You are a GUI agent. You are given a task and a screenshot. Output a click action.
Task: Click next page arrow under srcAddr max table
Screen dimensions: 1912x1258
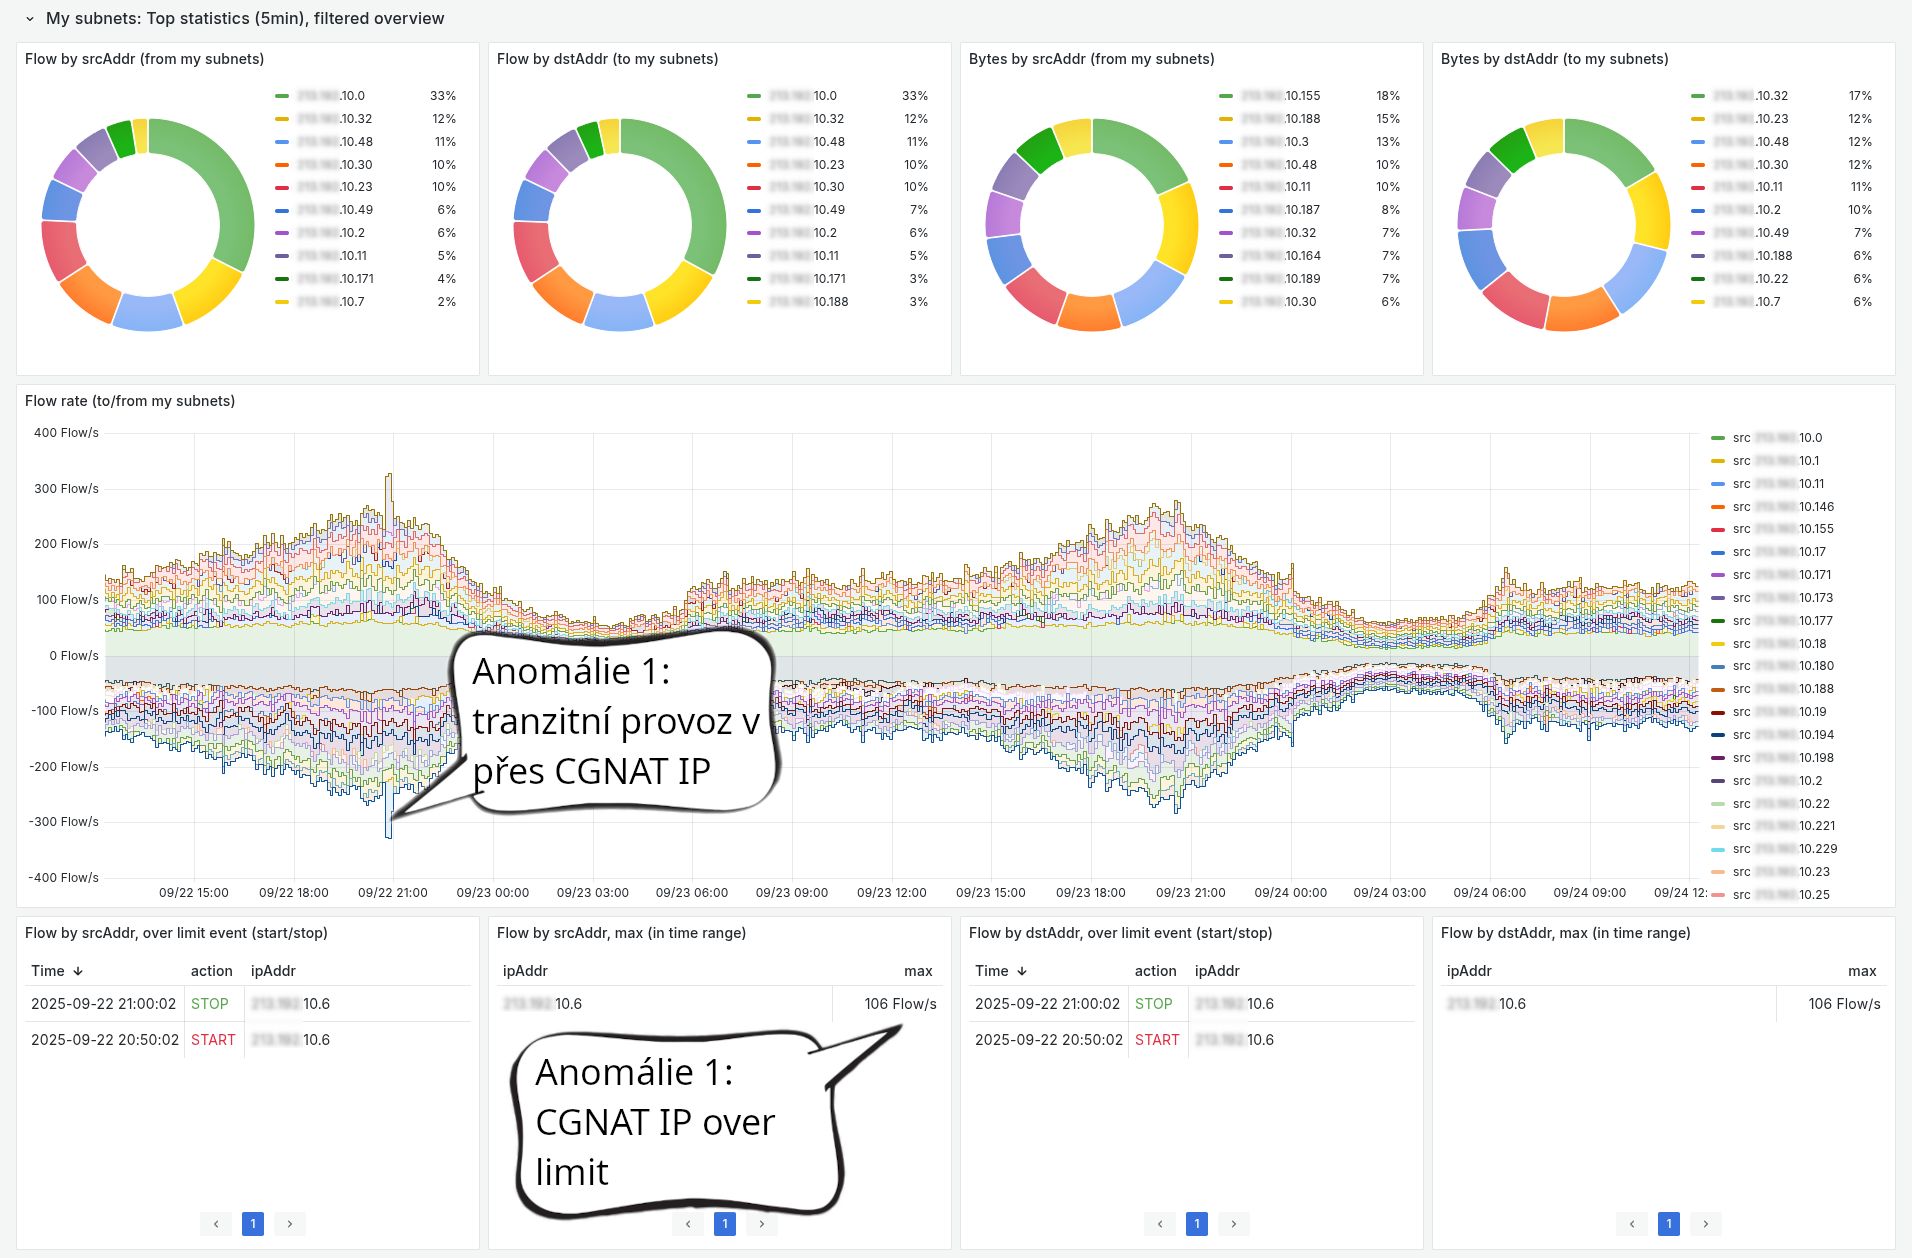(x=761, y=1223)
